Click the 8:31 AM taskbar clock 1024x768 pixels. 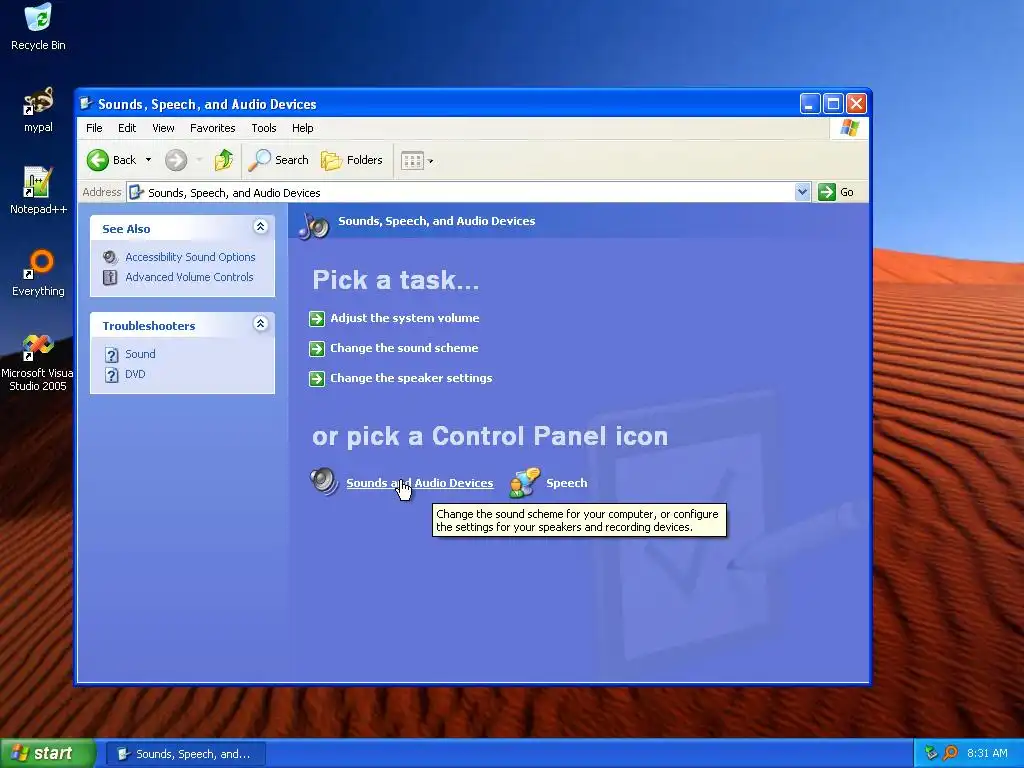987,753
